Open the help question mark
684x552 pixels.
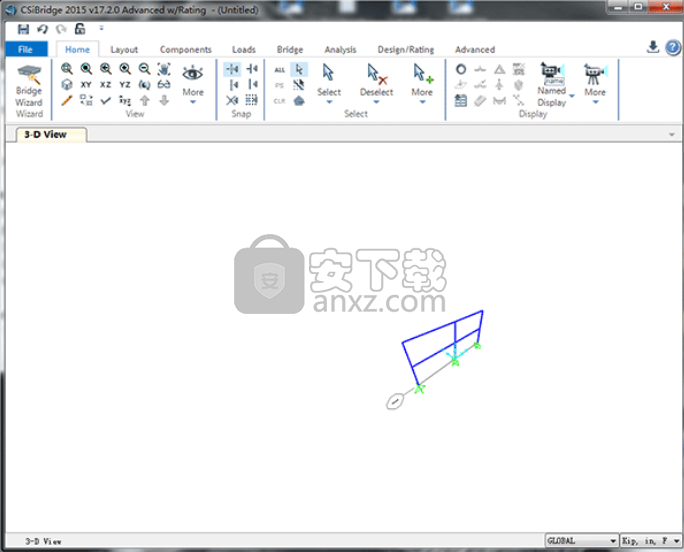pyautogui.click(x=673, y=47)
